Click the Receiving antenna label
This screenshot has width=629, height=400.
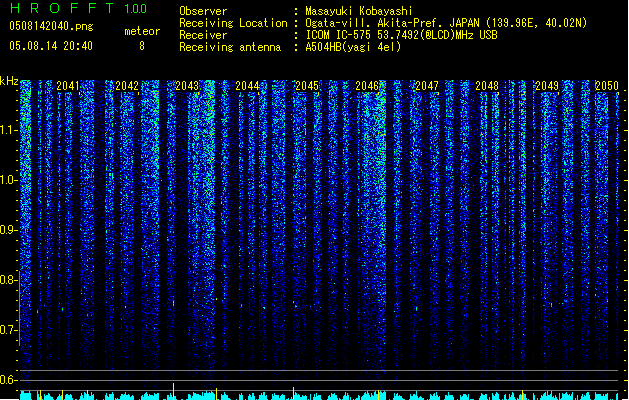pos(230,47)
